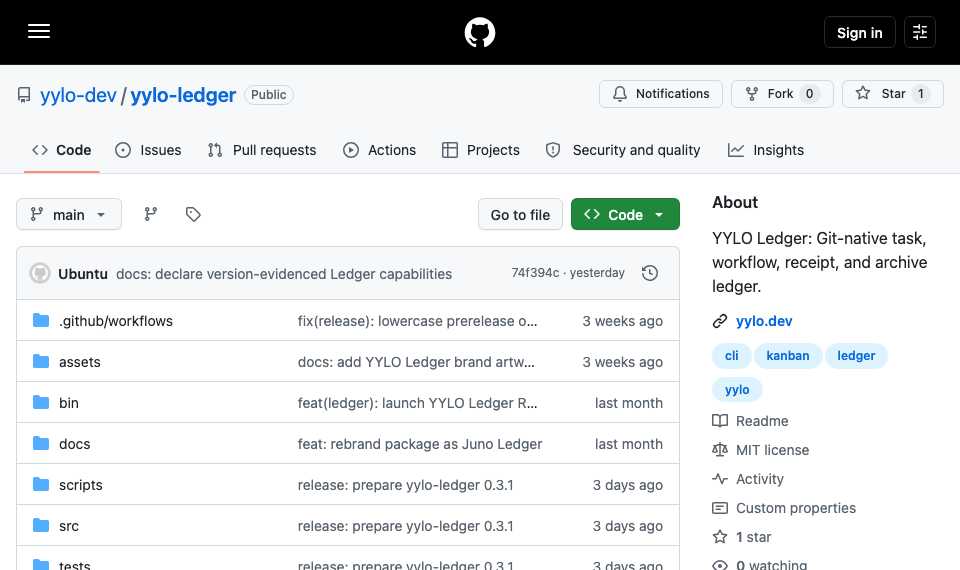
Task: Star the yylo-ledger repository
Action: tap(893, 94)
